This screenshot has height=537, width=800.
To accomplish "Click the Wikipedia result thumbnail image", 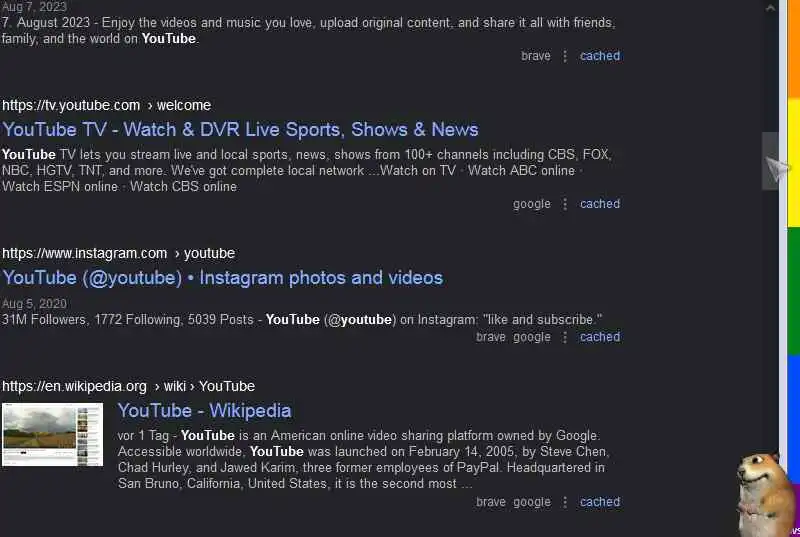I will [53, 434].
